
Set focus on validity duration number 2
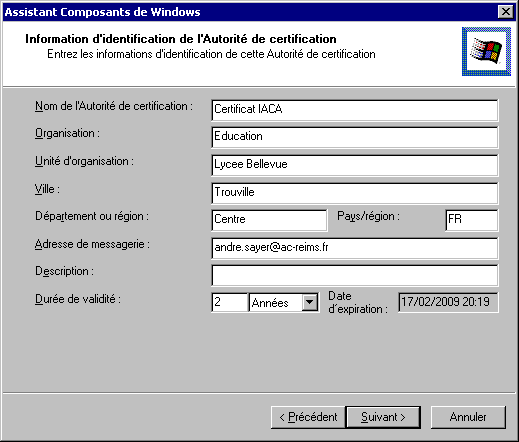point(230,302)
